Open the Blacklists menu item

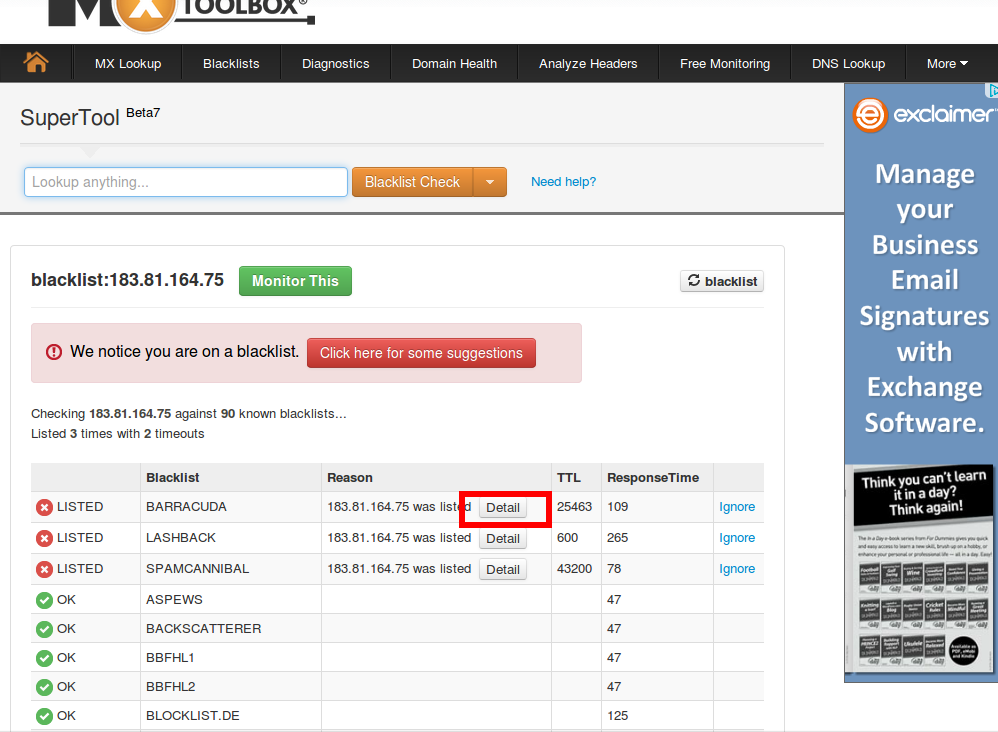tap(231, 64)
